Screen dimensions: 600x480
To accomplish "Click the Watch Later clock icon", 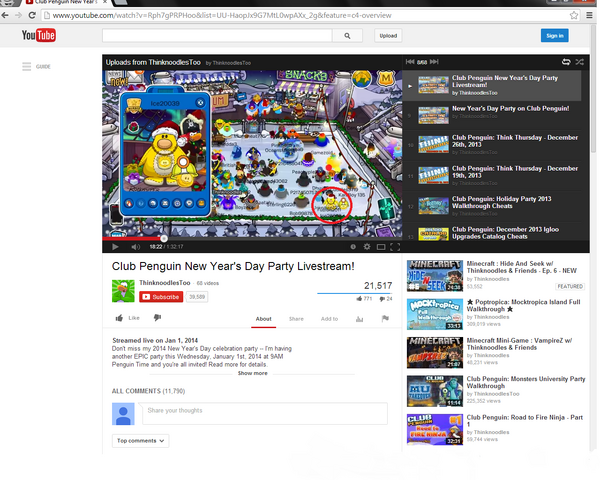I will [353, 247].
